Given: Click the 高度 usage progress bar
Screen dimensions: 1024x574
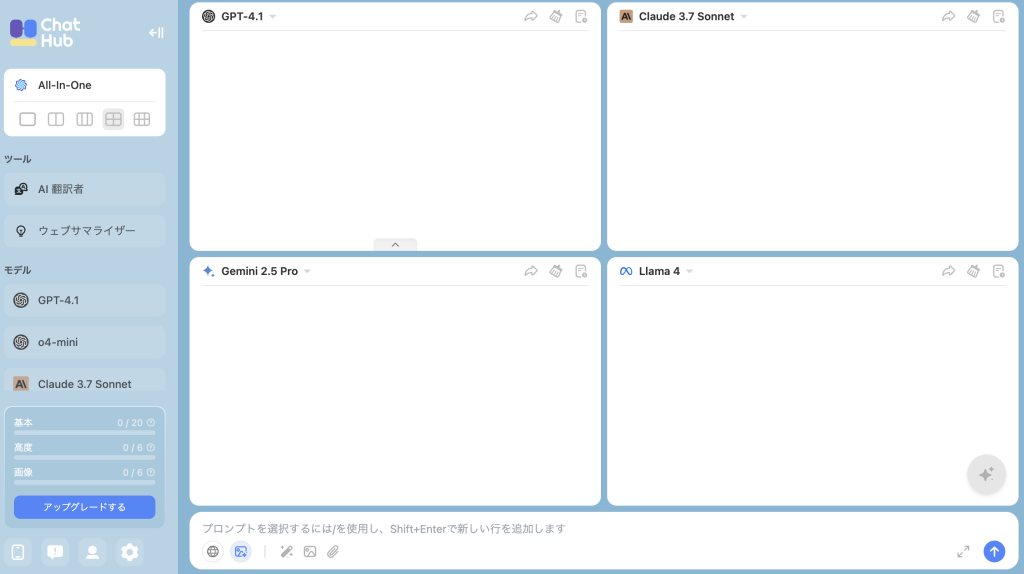Looking at the screenshot, I should coord(85,458).
